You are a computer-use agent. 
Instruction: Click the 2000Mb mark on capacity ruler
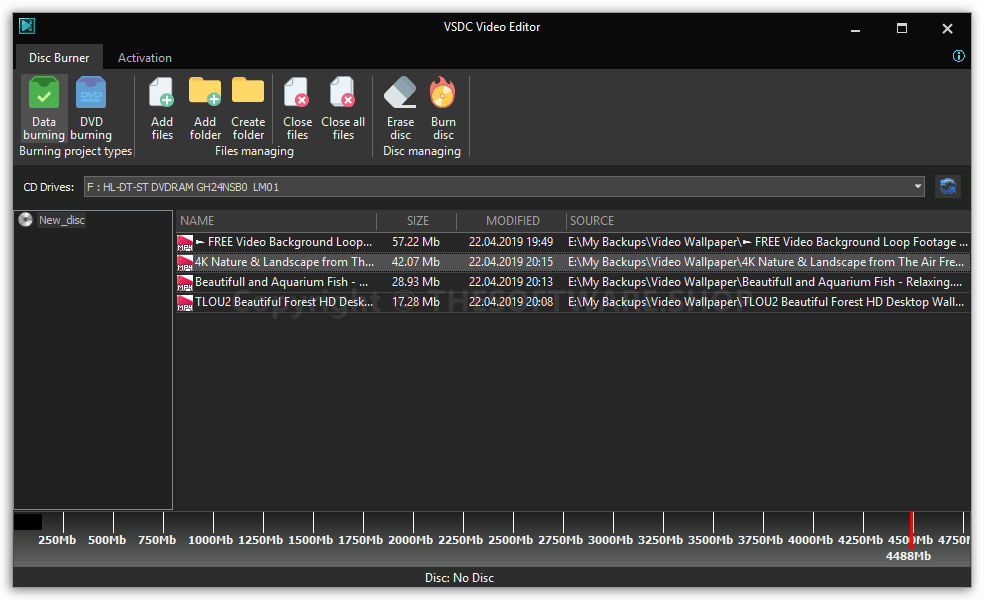click(410, 540)
